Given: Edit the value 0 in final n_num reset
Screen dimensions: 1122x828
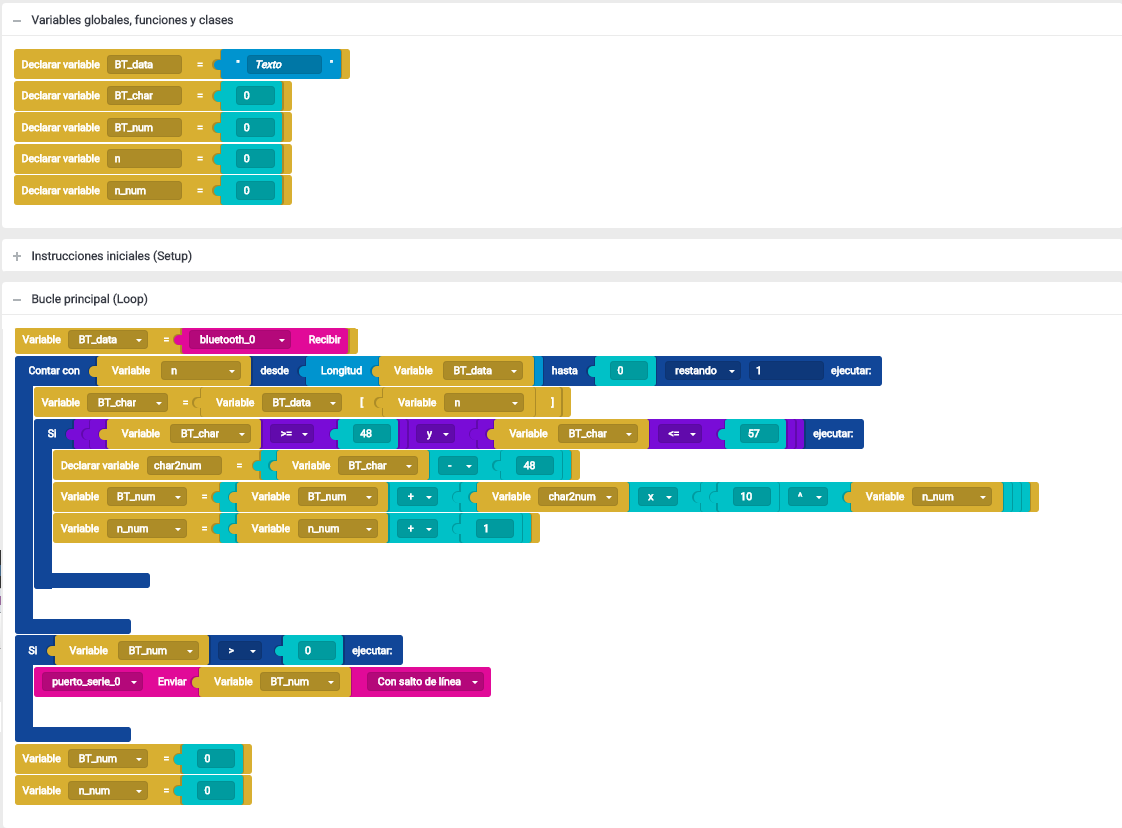Looking at the screenshot, I should [217, 791].
